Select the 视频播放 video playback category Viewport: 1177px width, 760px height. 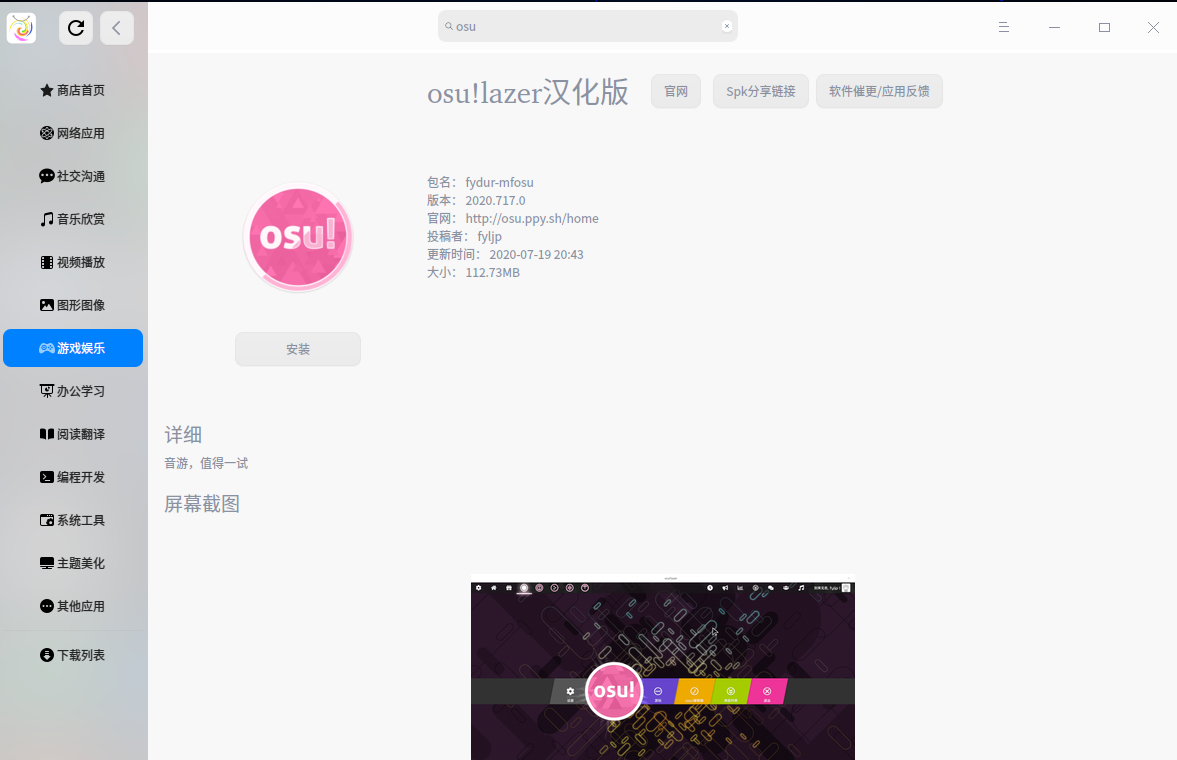73,261
